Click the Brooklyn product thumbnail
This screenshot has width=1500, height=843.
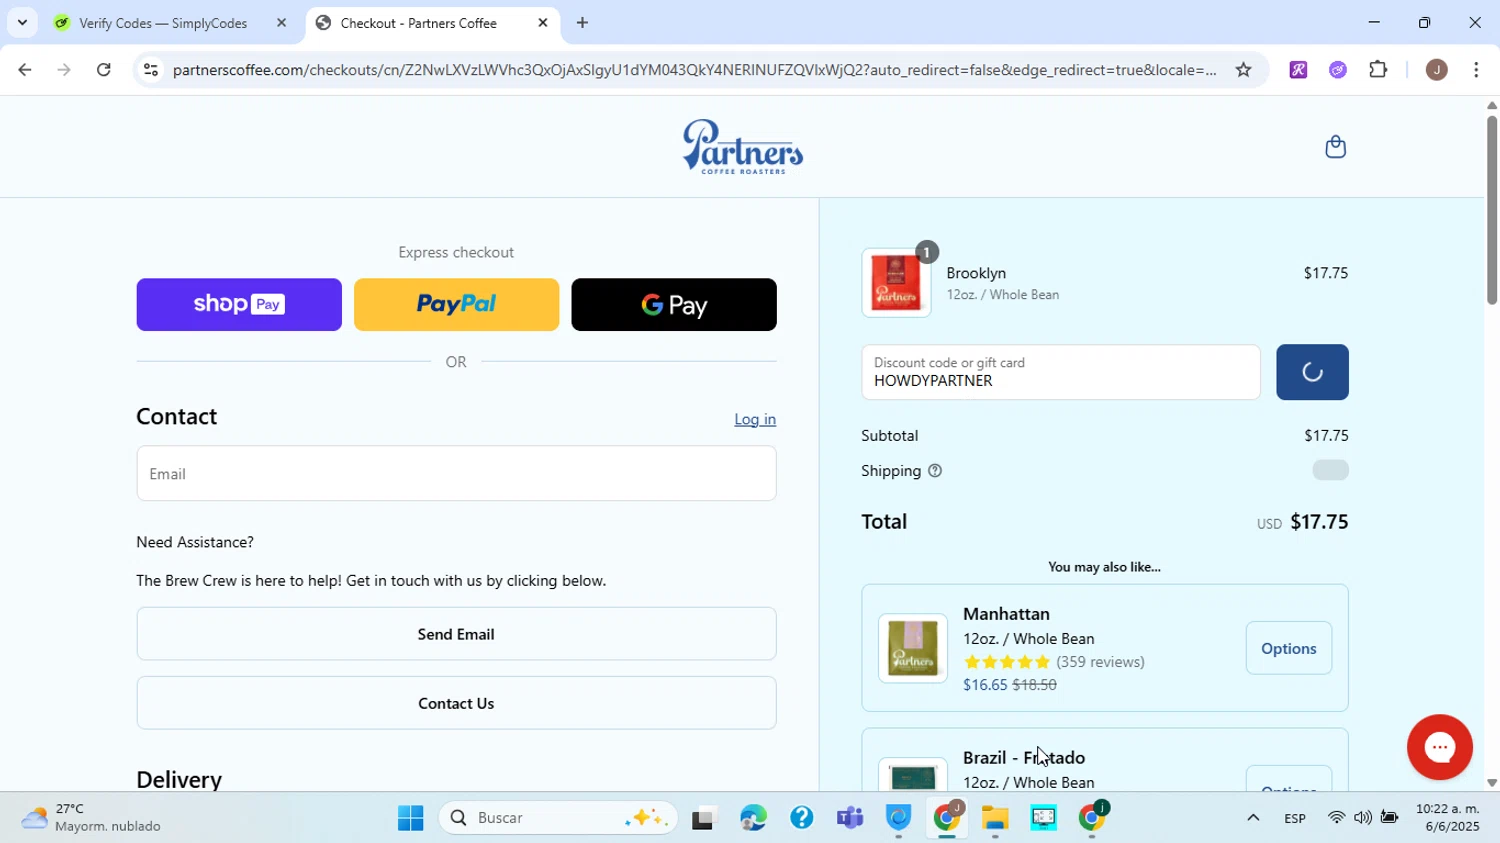coord(896,283)
